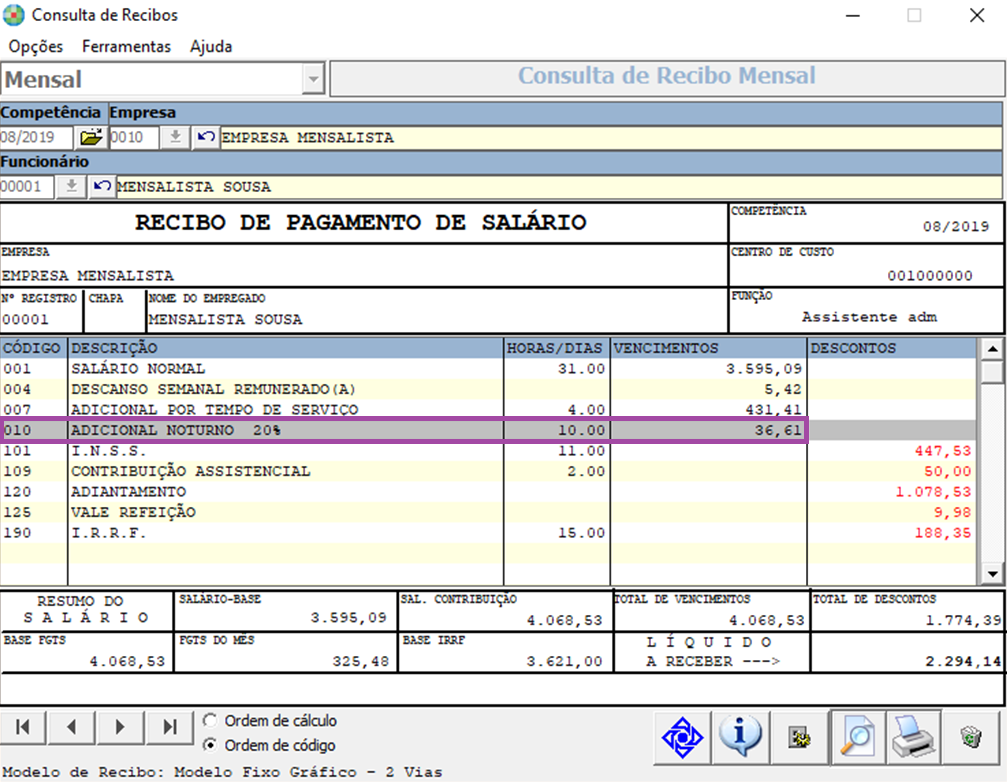Click the Total de vencimentos 4.068,53 value
Image resolution: width=1007 pixels, height=782 pixels.
point(767,620)
